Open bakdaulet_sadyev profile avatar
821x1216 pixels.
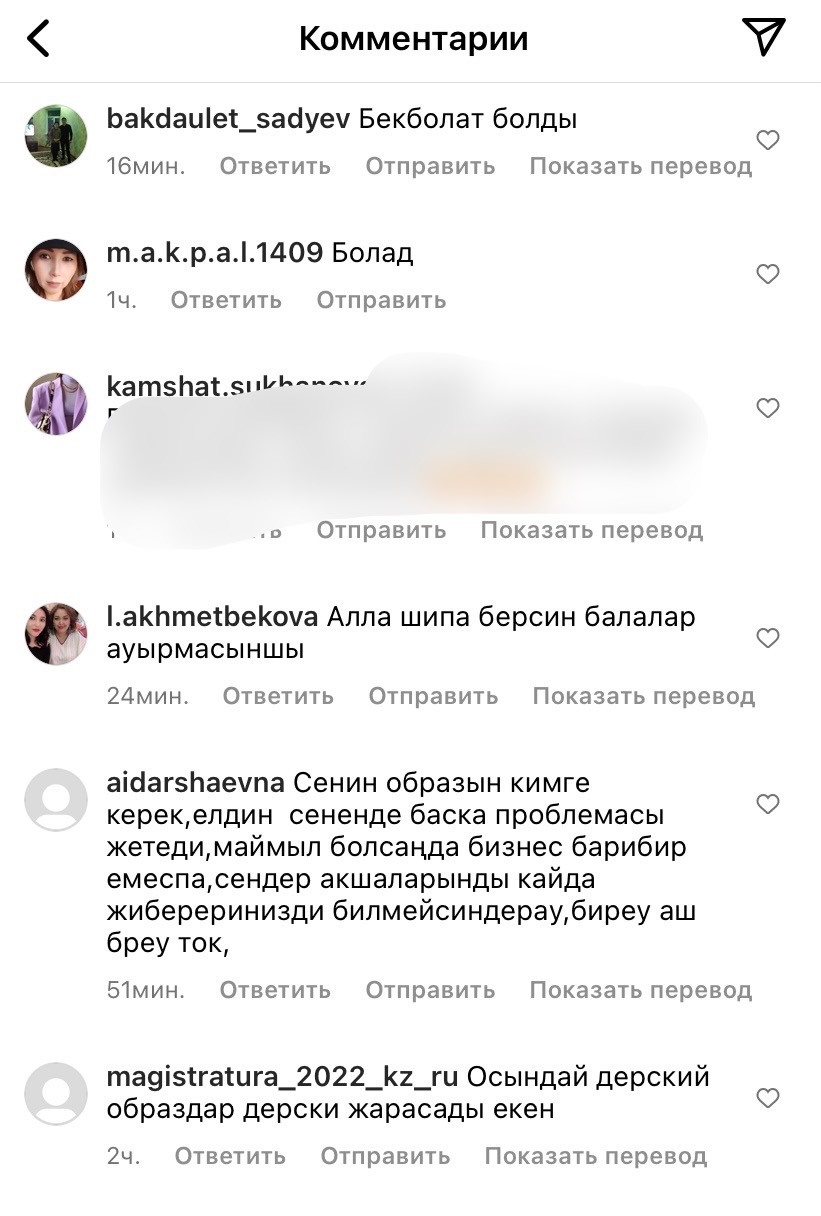[56, 135]
